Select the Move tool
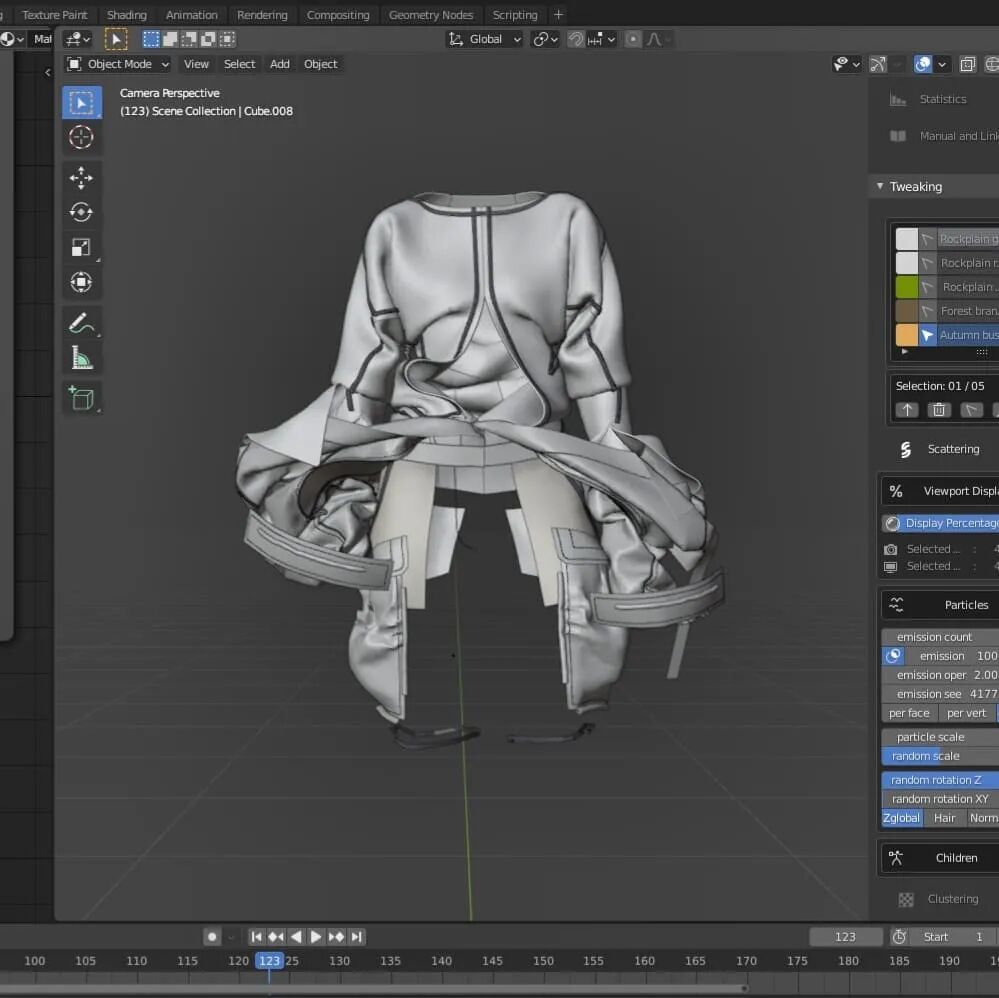The height and width of the screenshot is (998, 999). pos(81,178)
